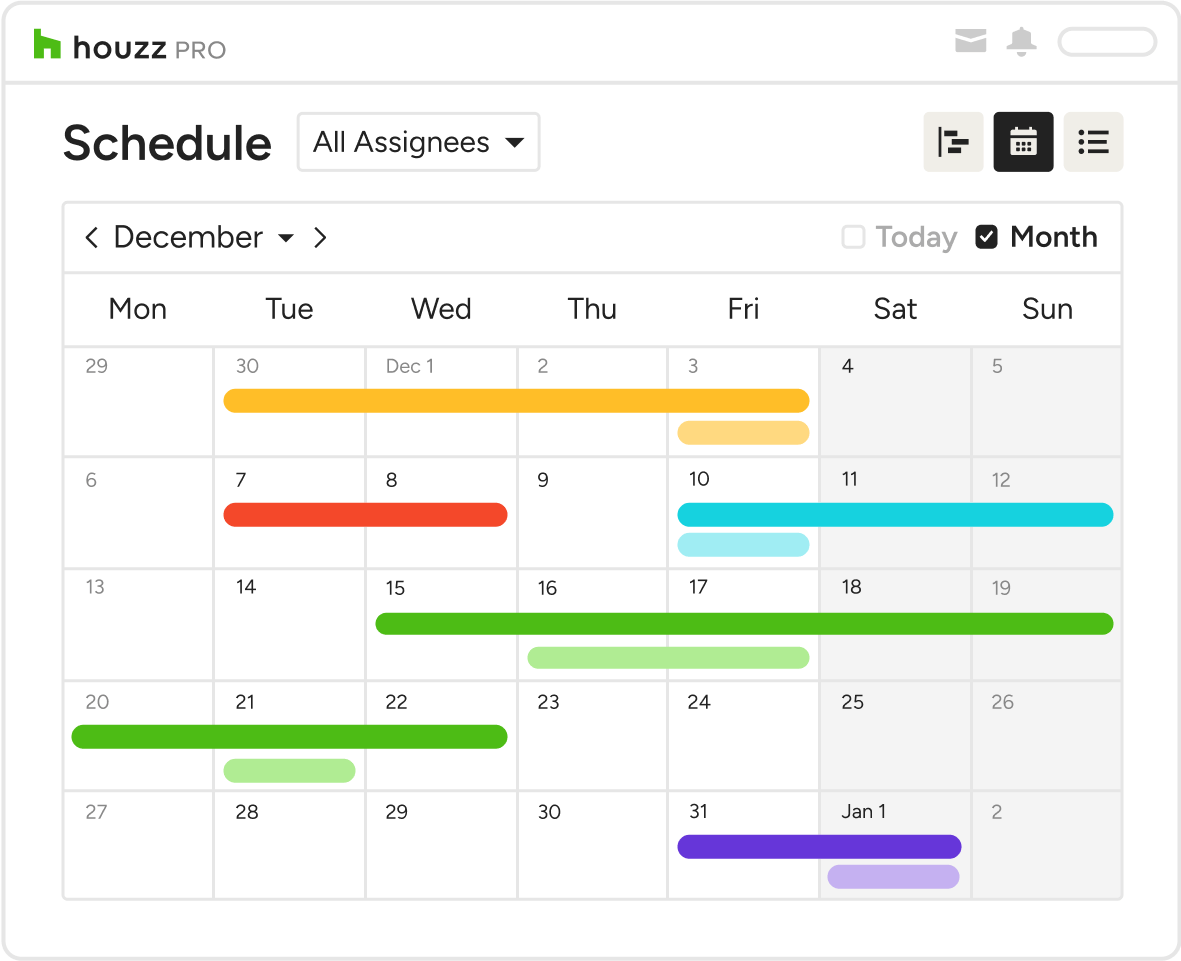
Task: Click the Houzz Pro logo
Action: pyautogui.click(x=130, y=46)
